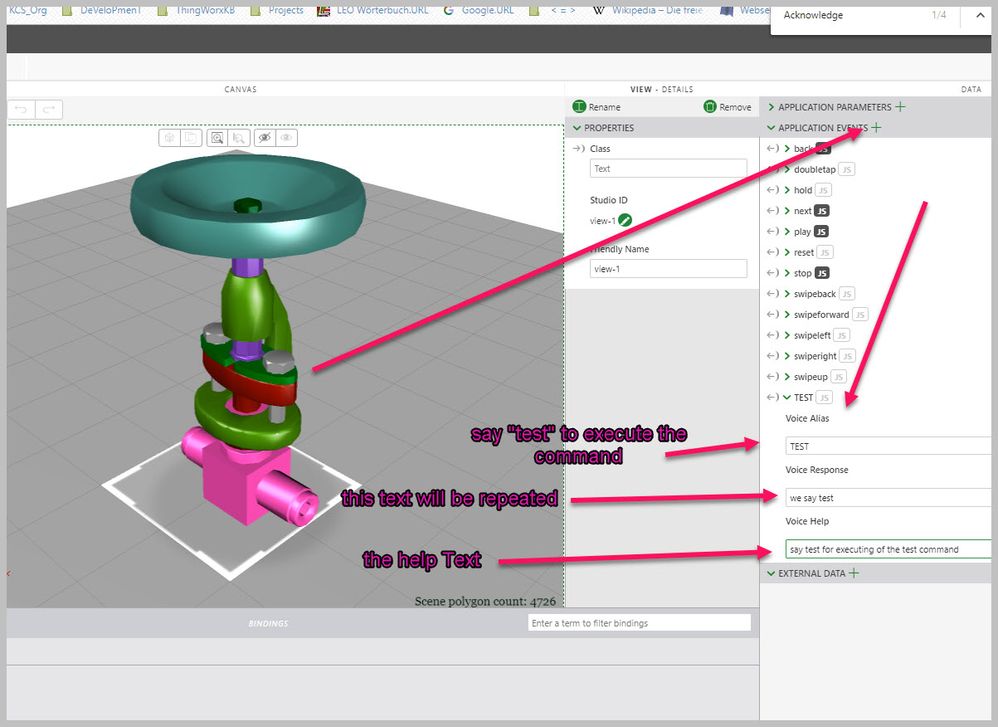Open the JS editor for play event

click(x=821, y=232)
